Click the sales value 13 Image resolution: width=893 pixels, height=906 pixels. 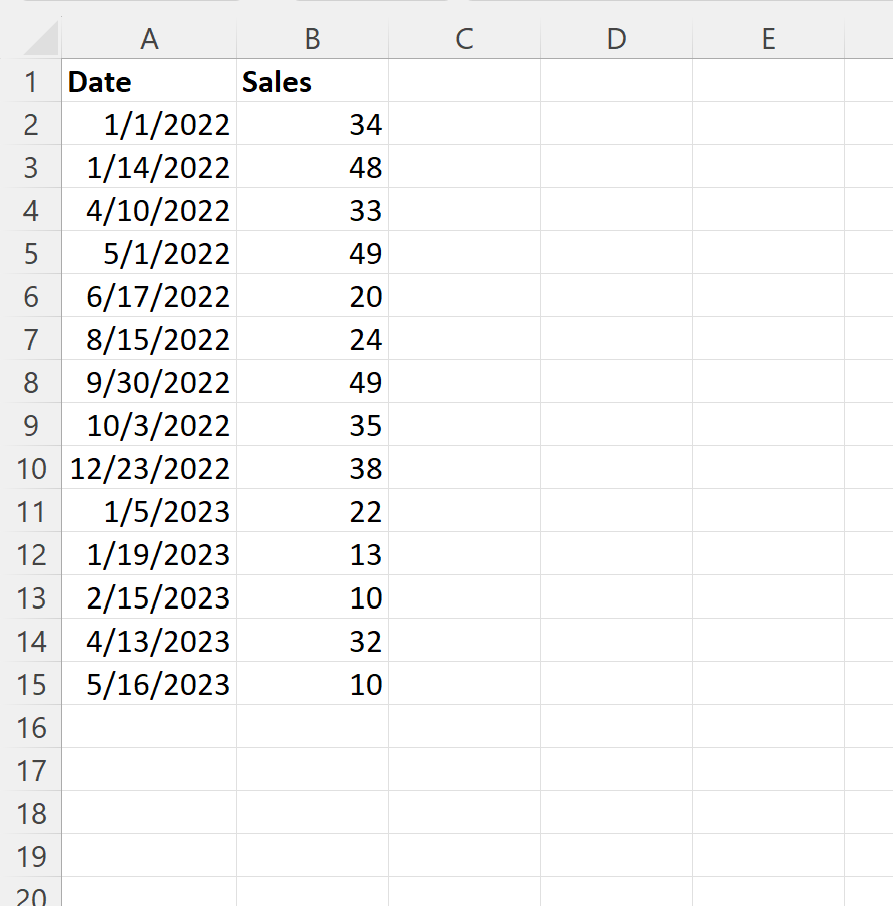(x=311, y=555)
